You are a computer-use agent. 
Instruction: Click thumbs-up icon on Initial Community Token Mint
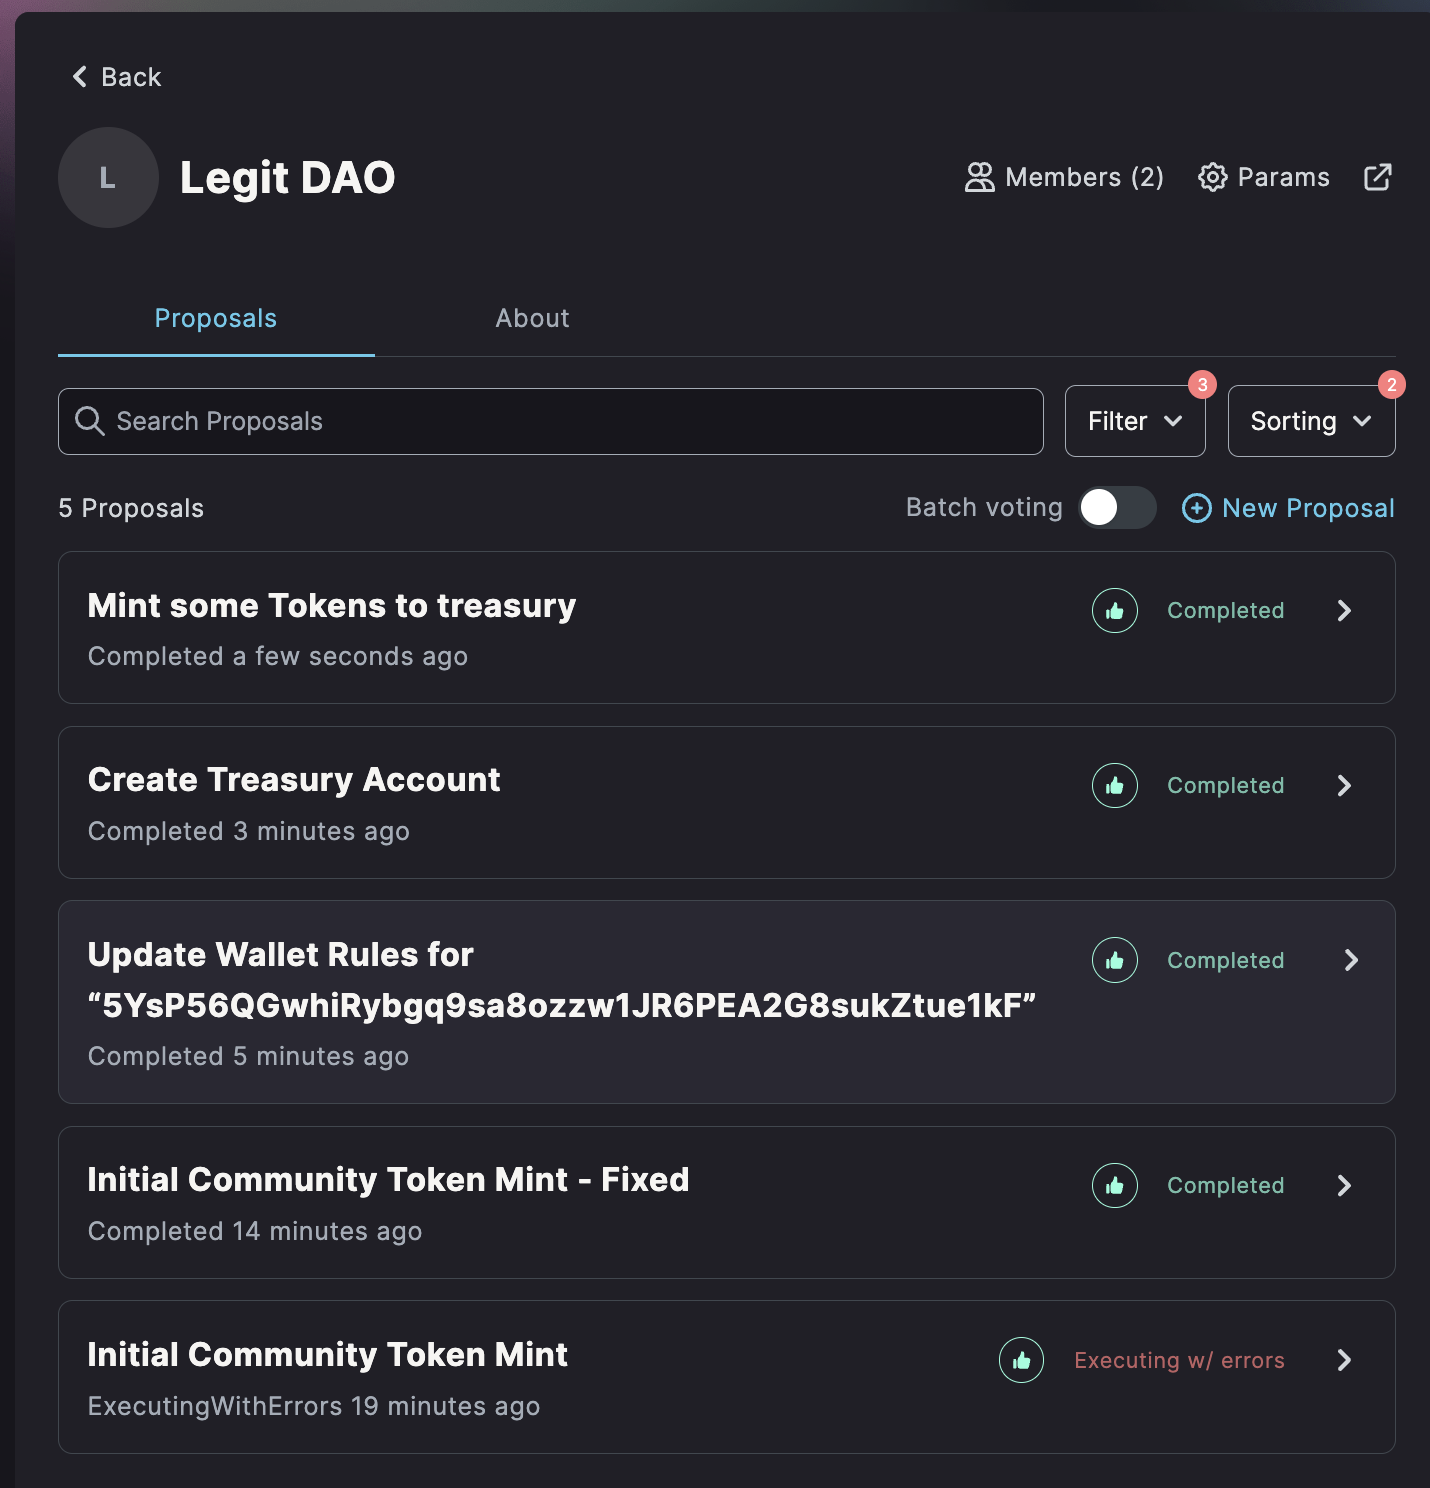pyautogui.click(x=1021, y=1360)
